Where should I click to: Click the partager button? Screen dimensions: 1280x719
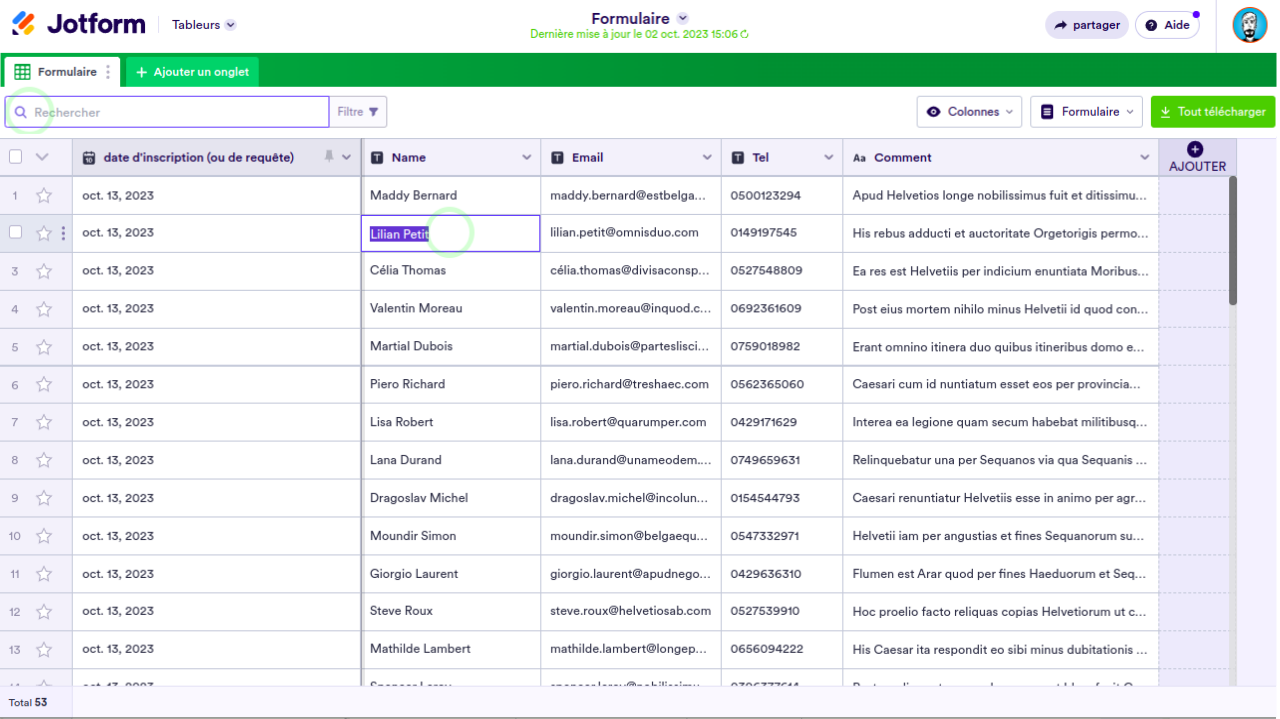(1087, 25)
